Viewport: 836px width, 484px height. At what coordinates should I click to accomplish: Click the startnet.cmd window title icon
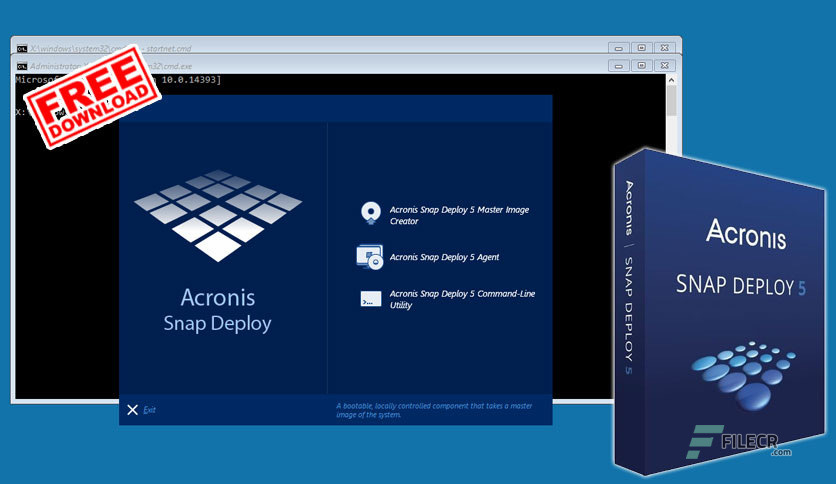(22, 49)
